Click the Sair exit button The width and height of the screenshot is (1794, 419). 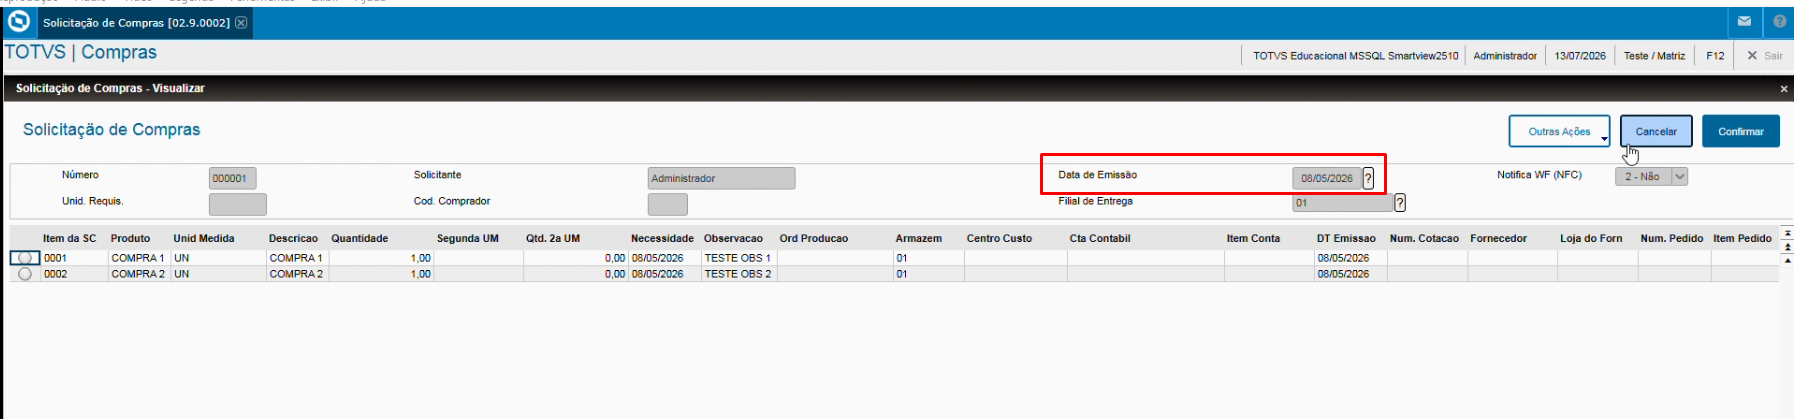[1764, 56]
